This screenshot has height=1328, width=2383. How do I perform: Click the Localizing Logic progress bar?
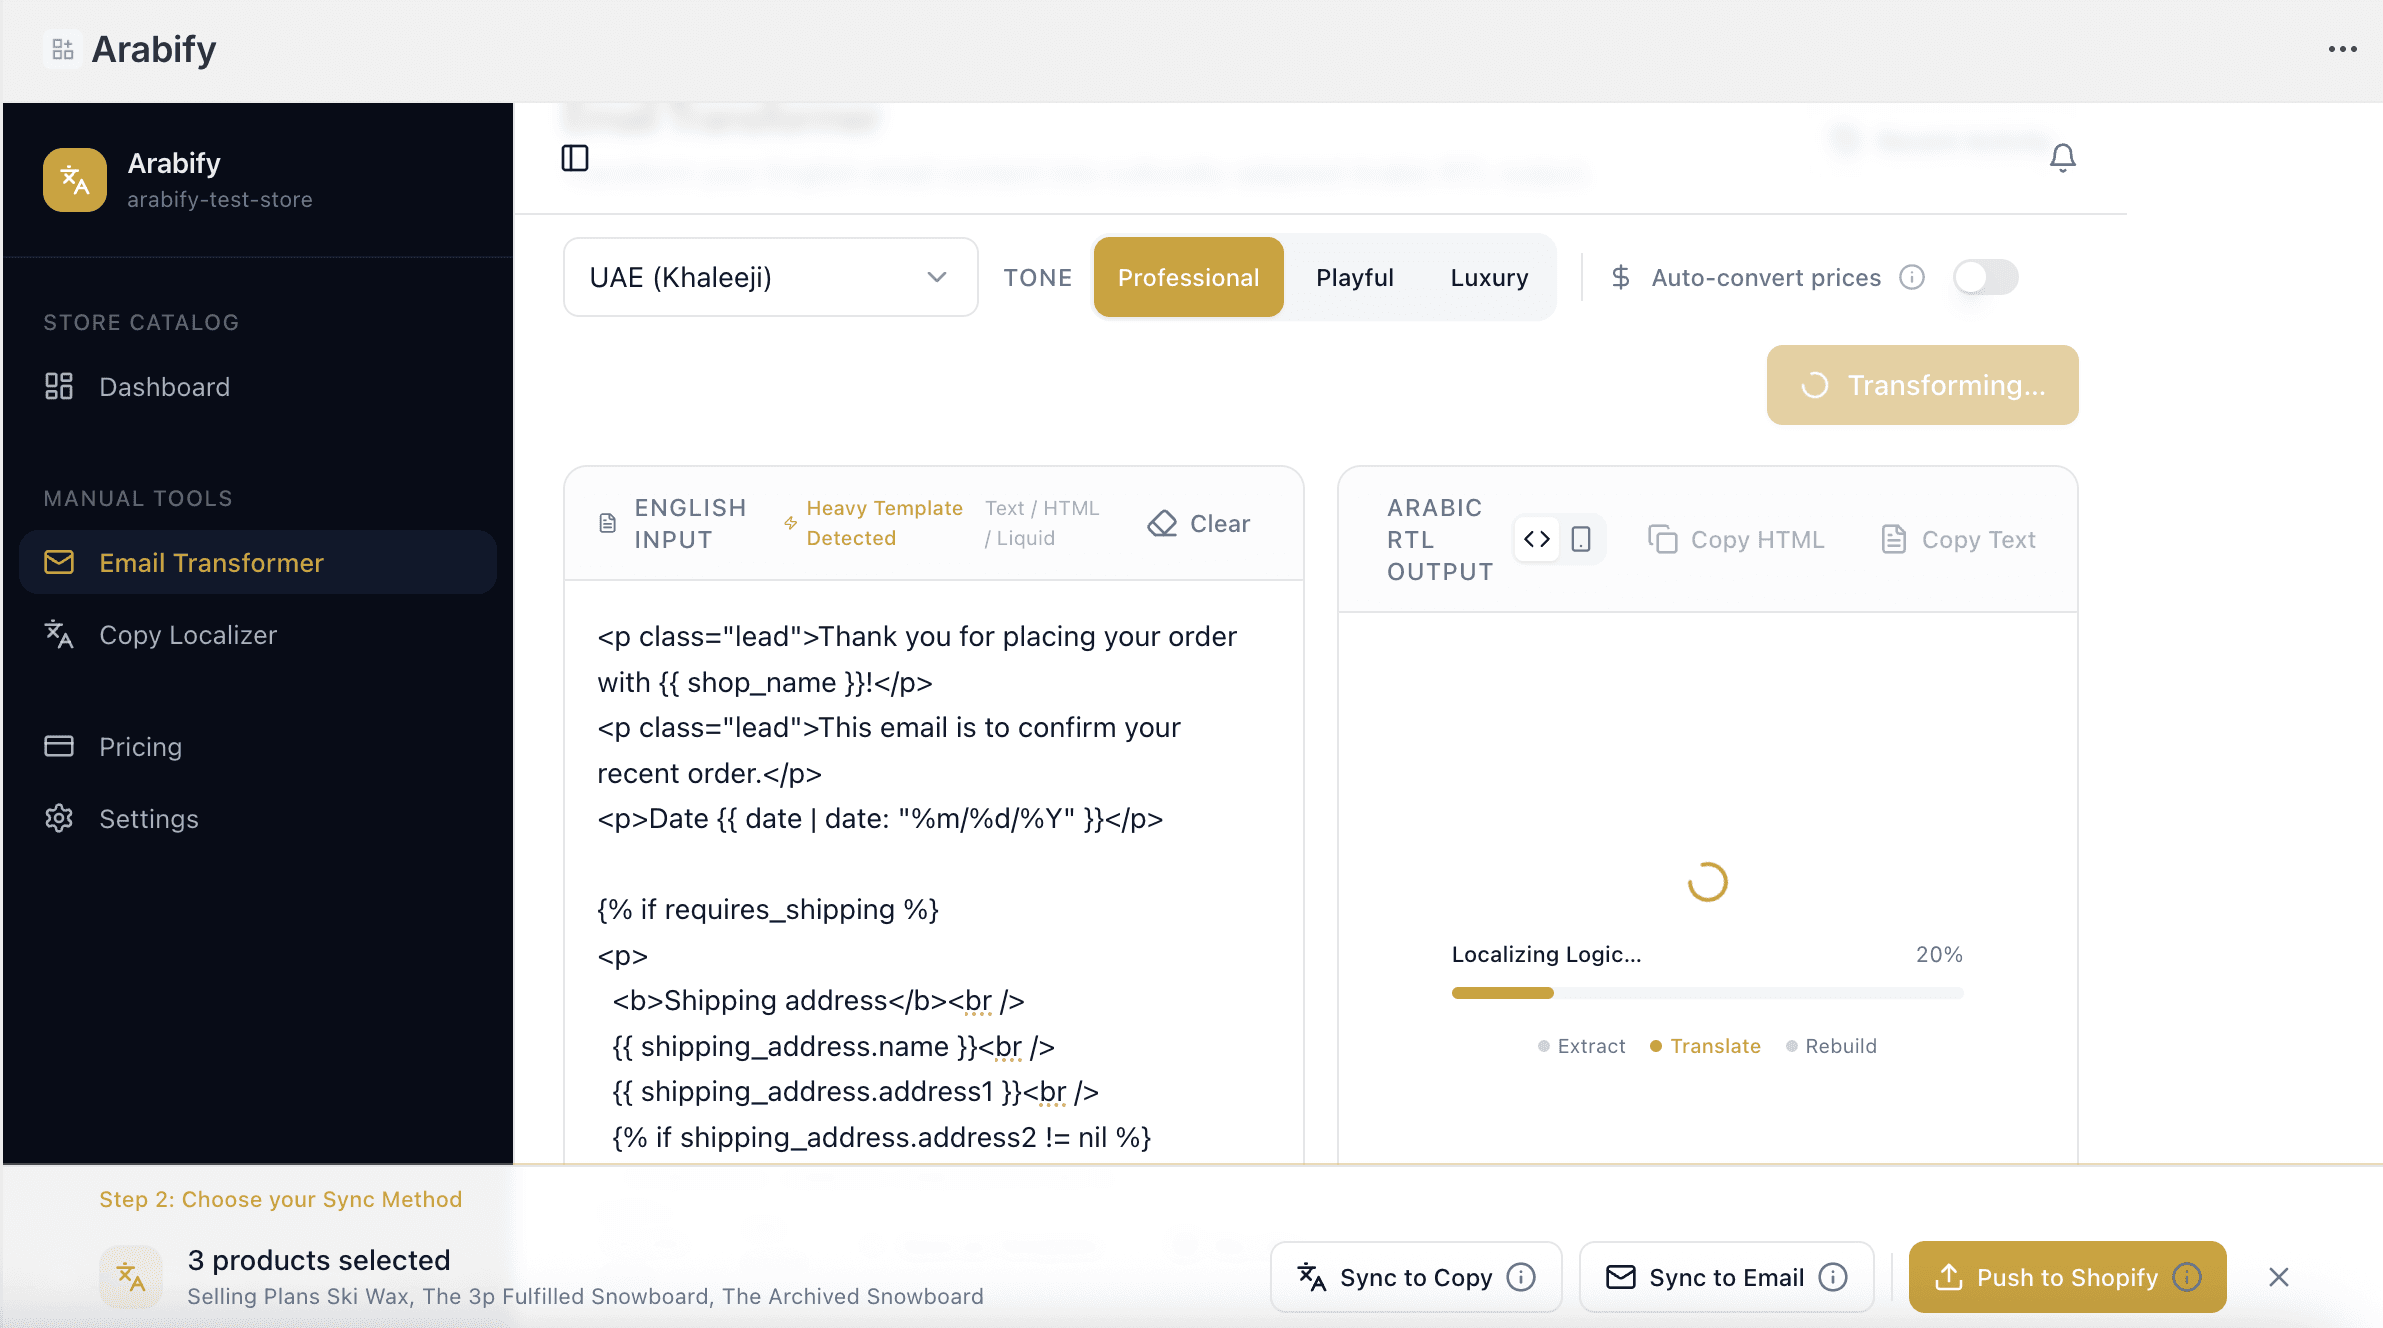[x=1707, y=993]
